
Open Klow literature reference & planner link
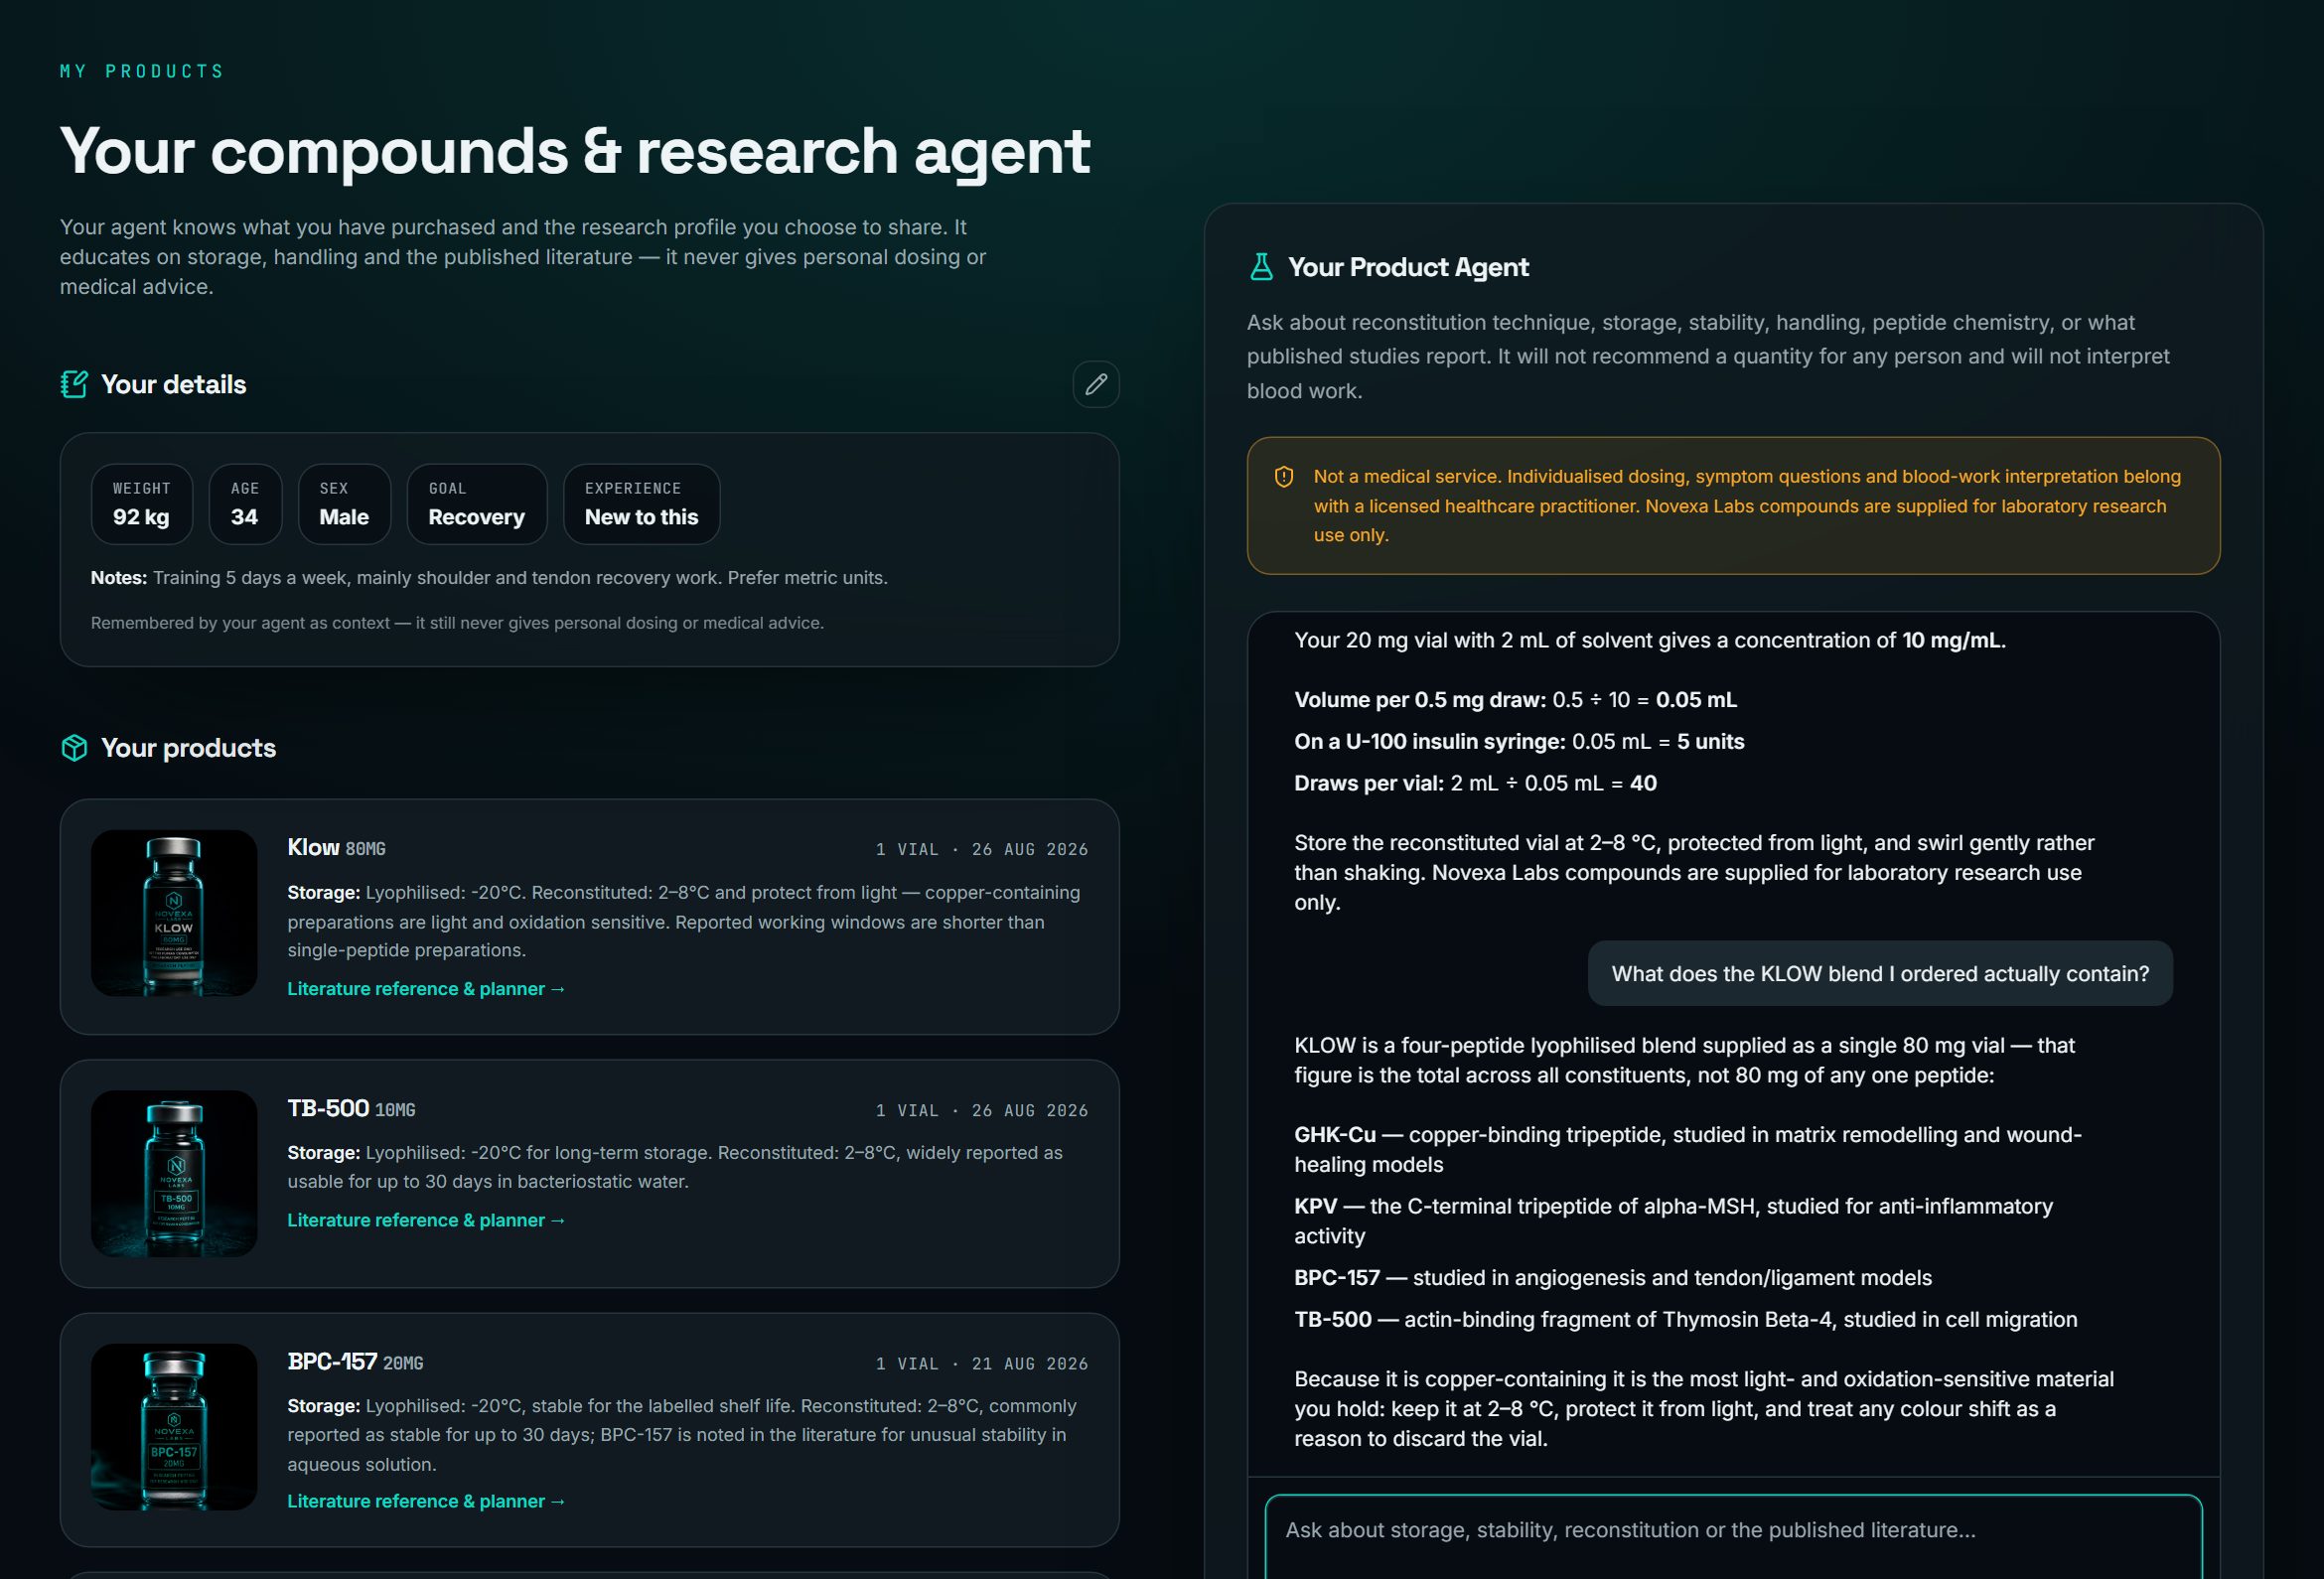427,988
